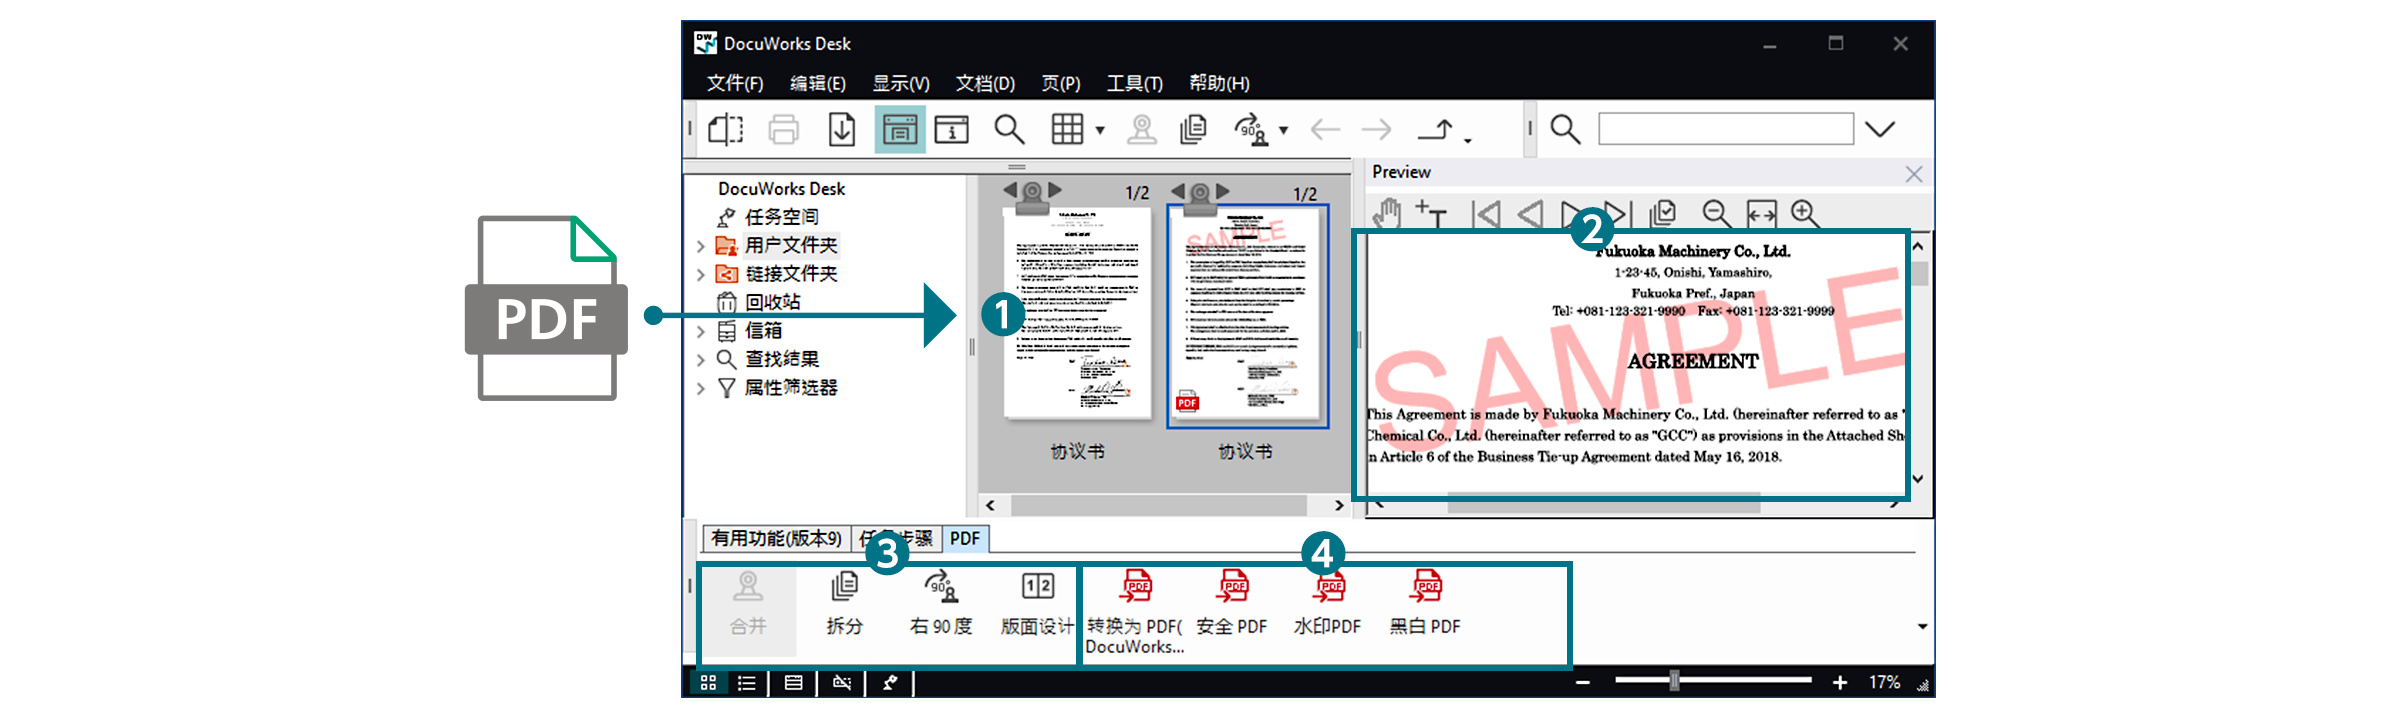Click the grayed stamp binder icon in toolbar
The height and width of the screenshot is (720, 2400).
[x=1141, y=129]
